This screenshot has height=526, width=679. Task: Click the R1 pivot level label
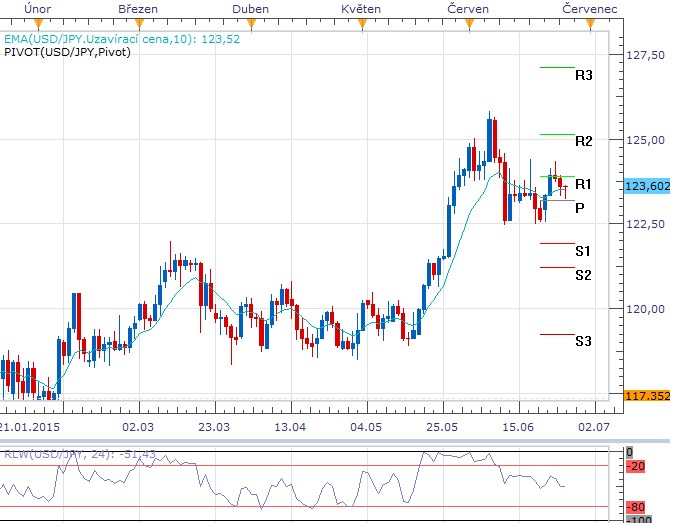[x=583, y=184]
